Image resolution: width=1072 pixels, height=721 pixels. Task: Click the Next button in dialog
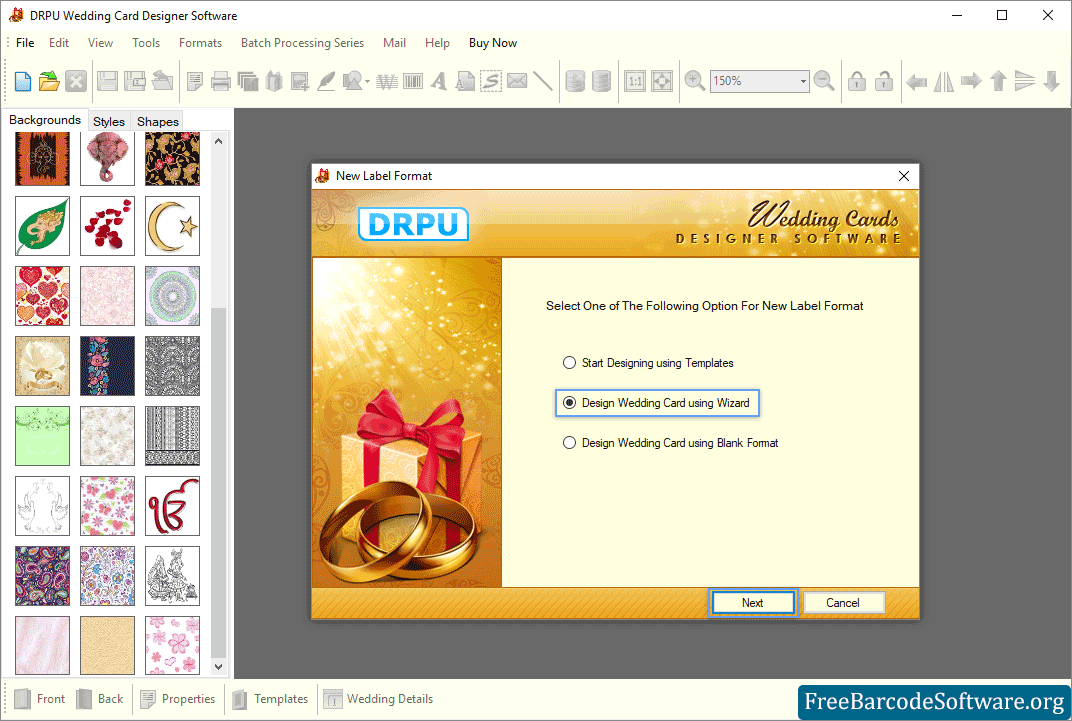(x=753, y=603)
